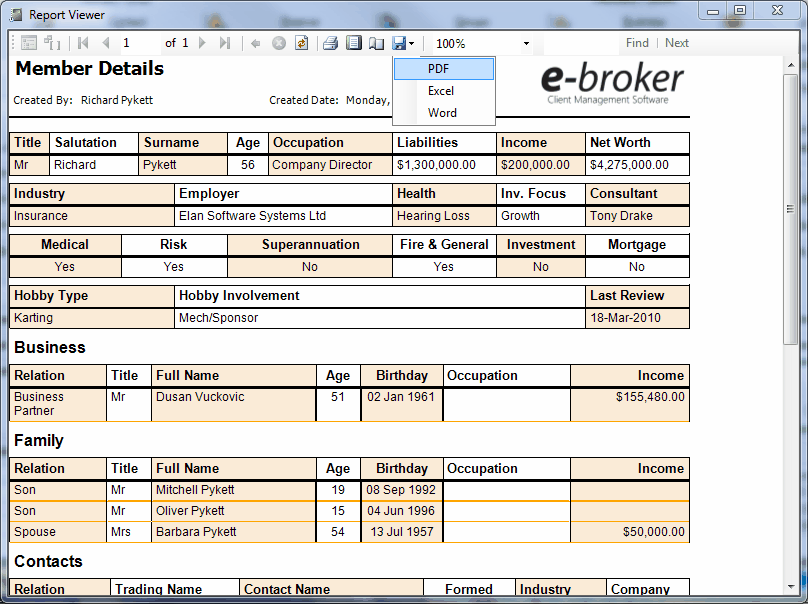Click the Mortgage column header
This screenshot has width=808, height=604.
637,245
